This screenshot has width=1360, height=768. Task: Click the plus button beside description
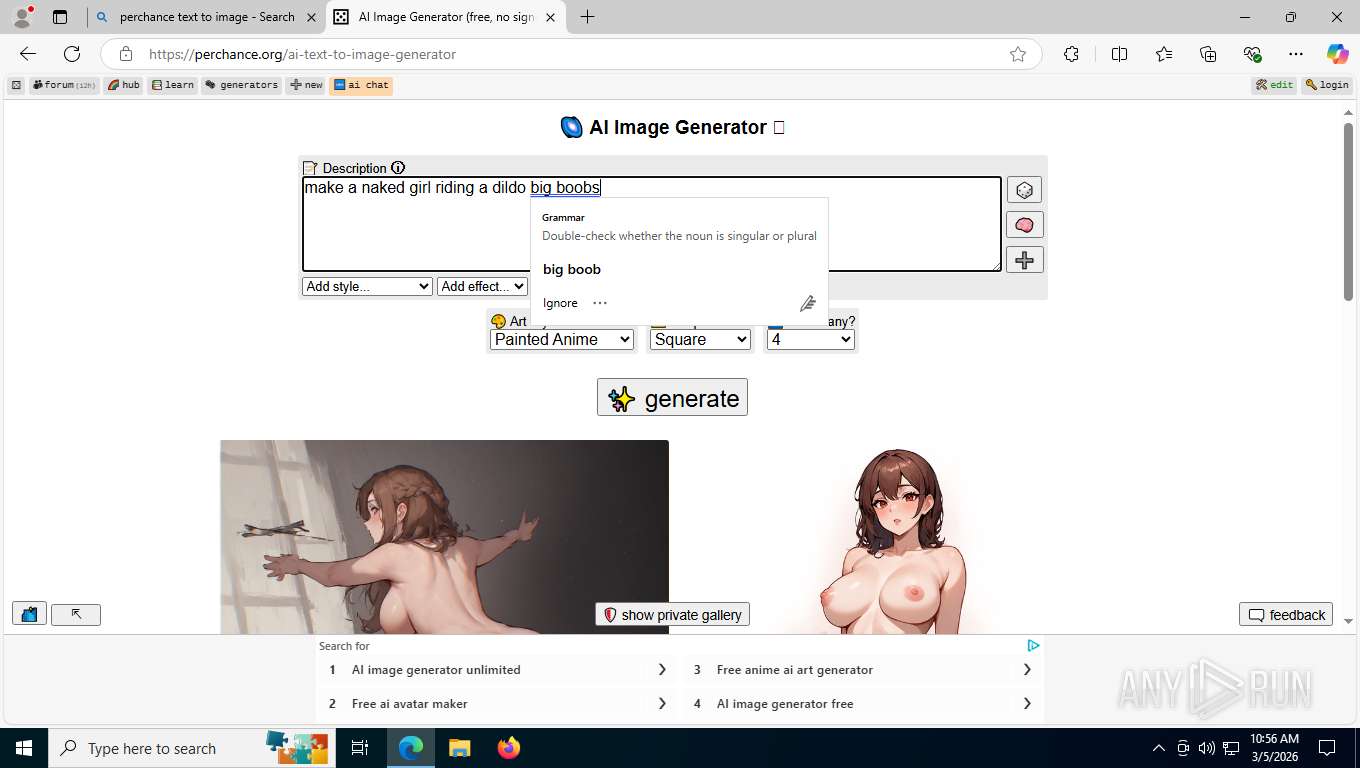(x=1024, y=260)
